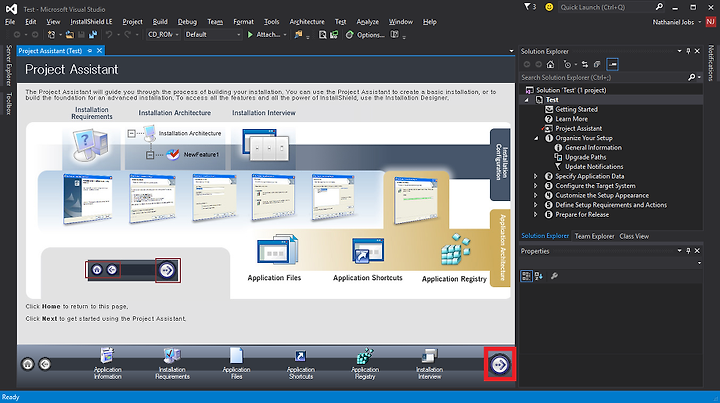The width and height of the screenshot is (720, 403).
Task: Click the Property Pages wrench icon
Action: 554,276
